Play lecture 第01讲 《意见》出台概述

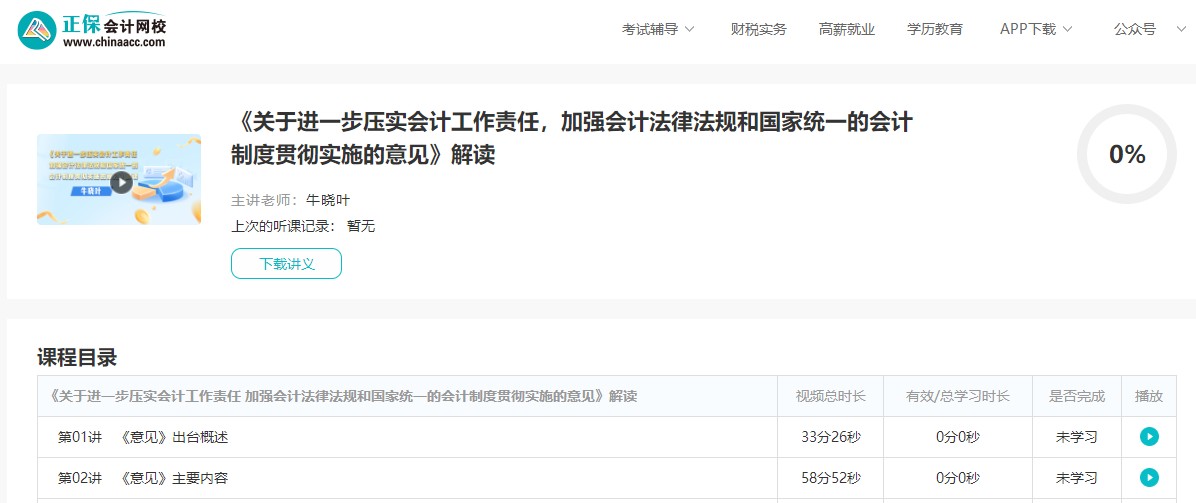1149,437
